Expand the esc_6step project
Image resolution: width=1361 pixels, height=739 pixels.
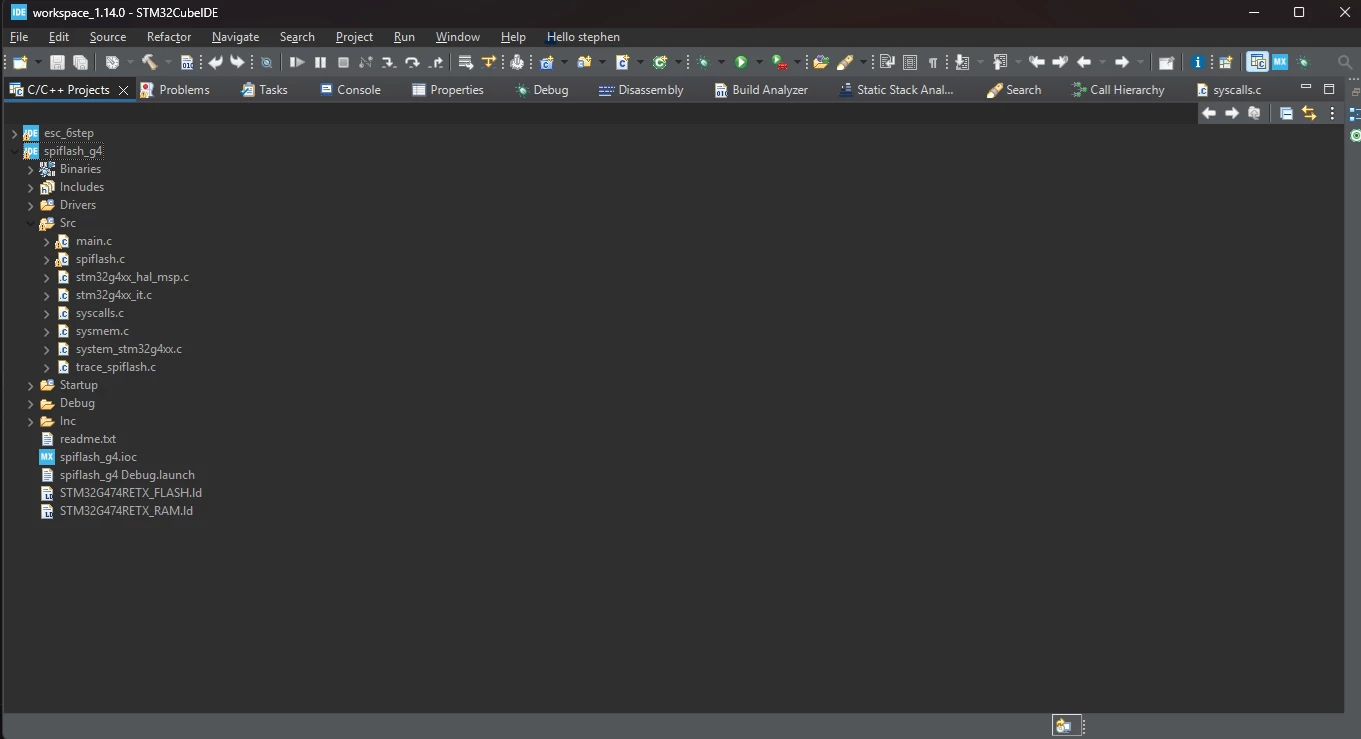coord(14,133)
